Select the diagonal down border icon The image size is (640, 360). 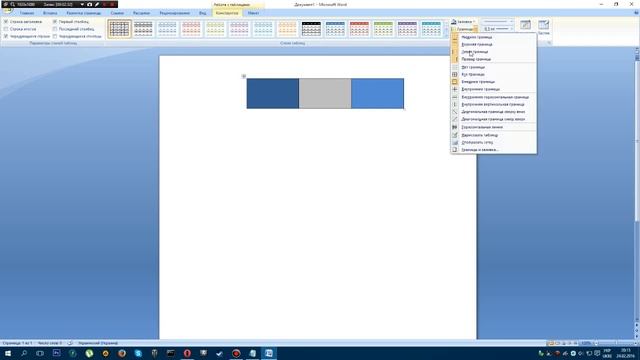pos(455,112)
